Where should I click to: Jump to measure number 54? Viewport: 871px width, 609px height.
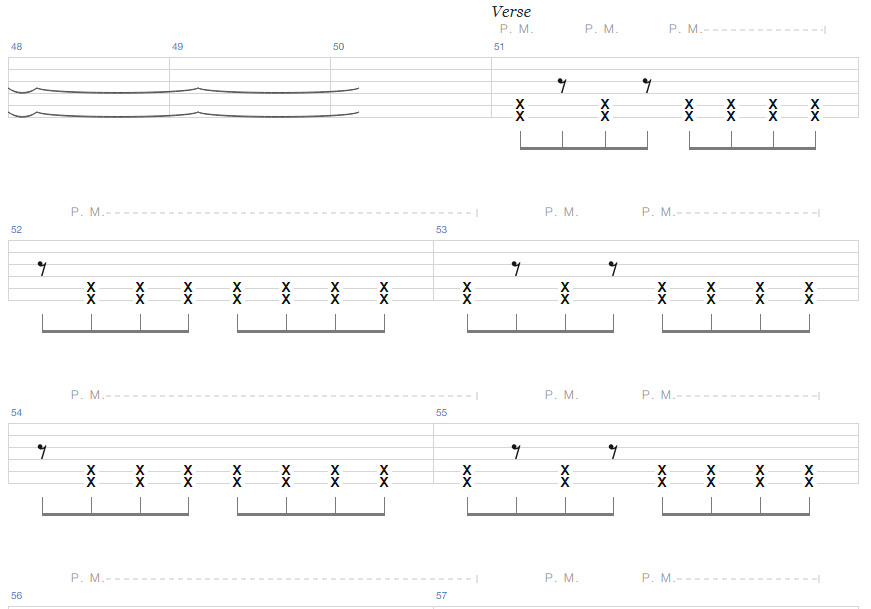click(16, 413)
